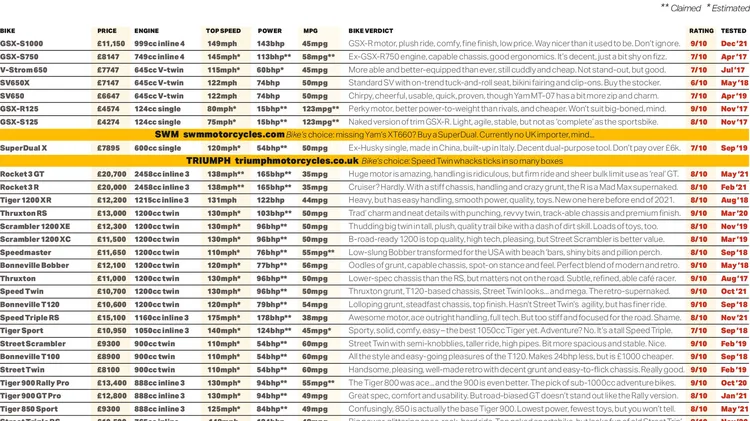Click the Oct'21 tested date for Speed Twin

point(734,291)
